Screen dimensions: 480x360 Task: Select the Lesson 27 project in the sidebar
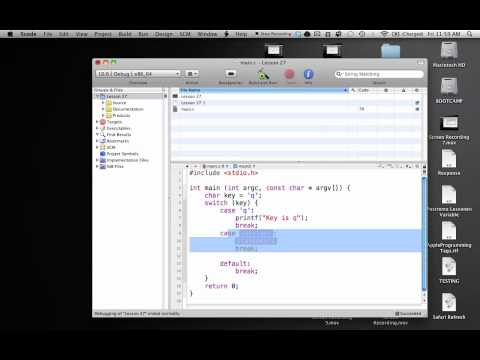[x=116, y=96]
